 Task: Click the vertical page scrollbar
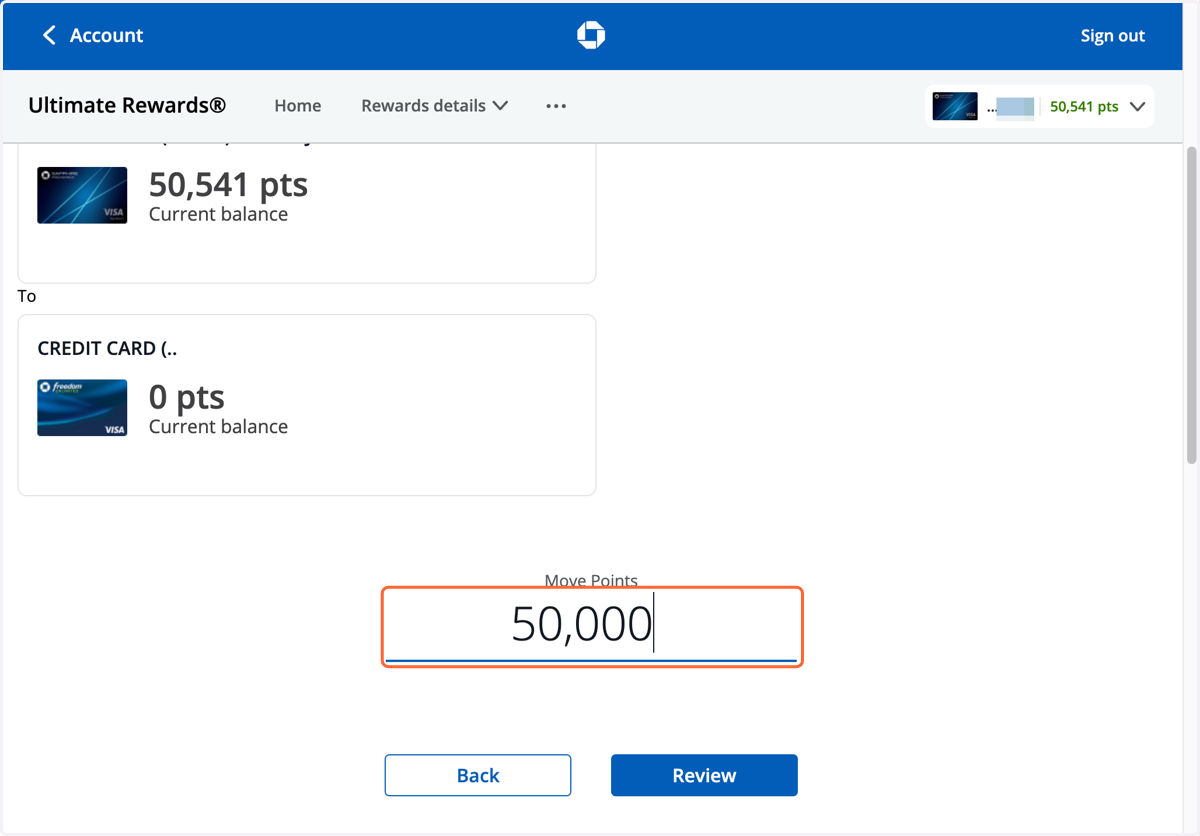1191,305
